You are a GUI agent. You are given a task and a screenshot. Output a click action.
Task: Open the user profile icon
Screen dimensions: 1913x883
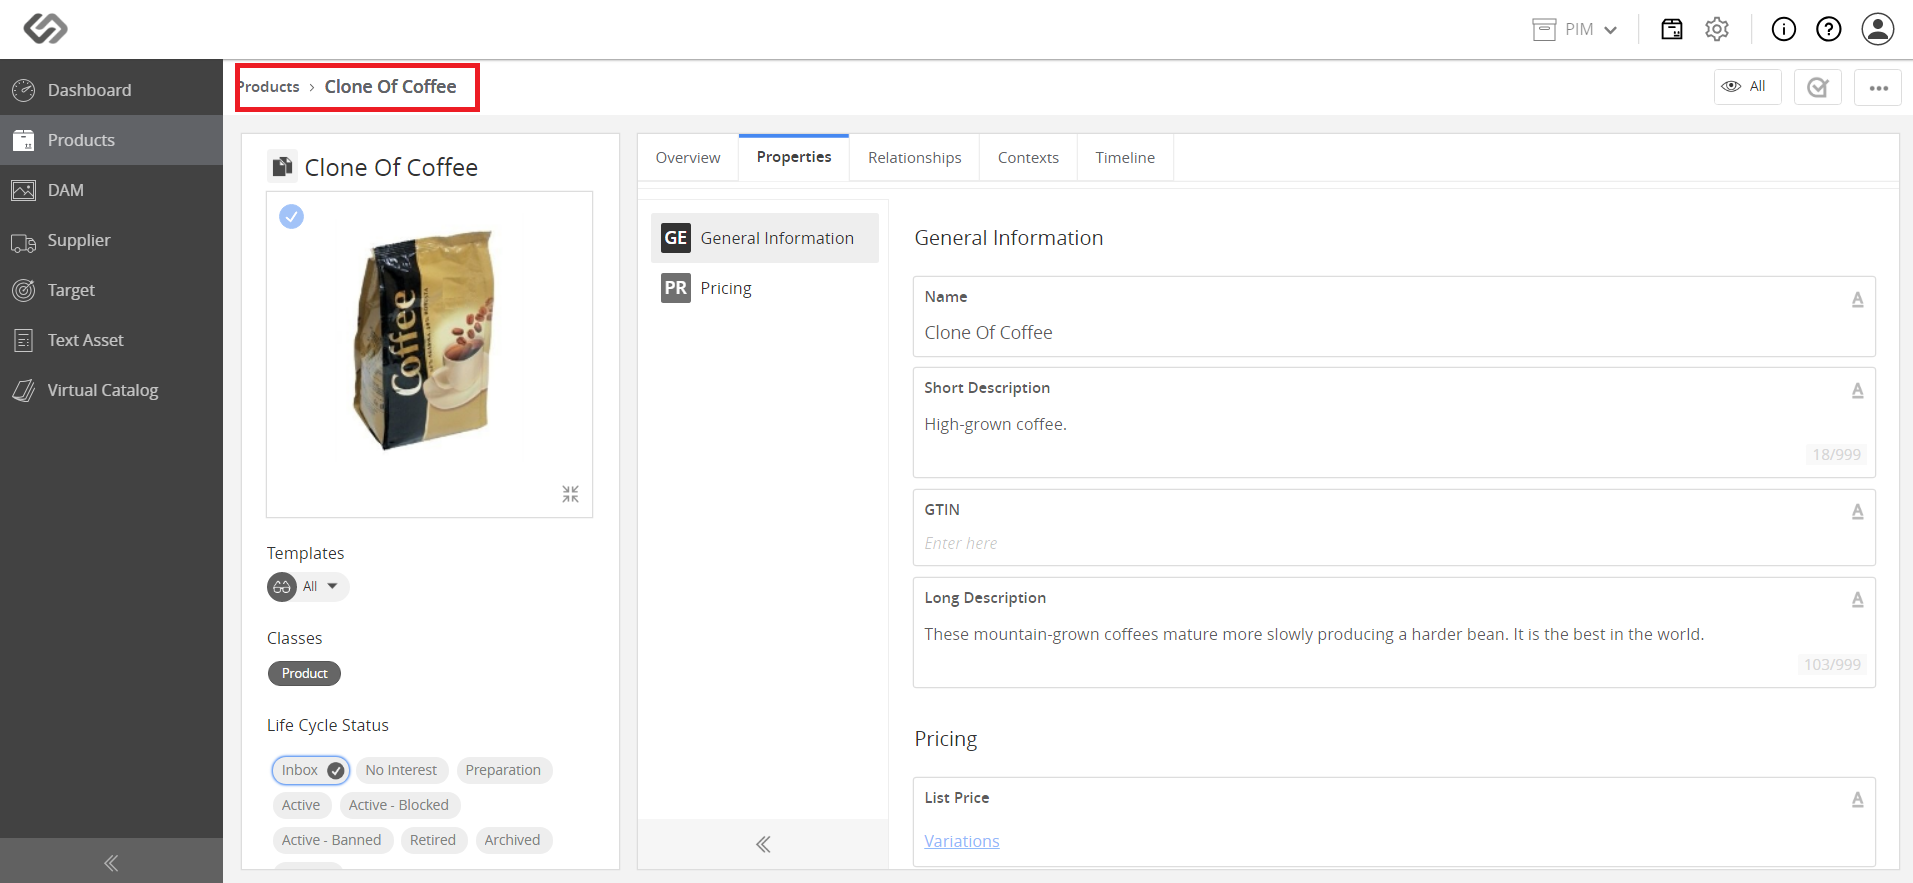pyautogui.click(x=1878, y=29)
